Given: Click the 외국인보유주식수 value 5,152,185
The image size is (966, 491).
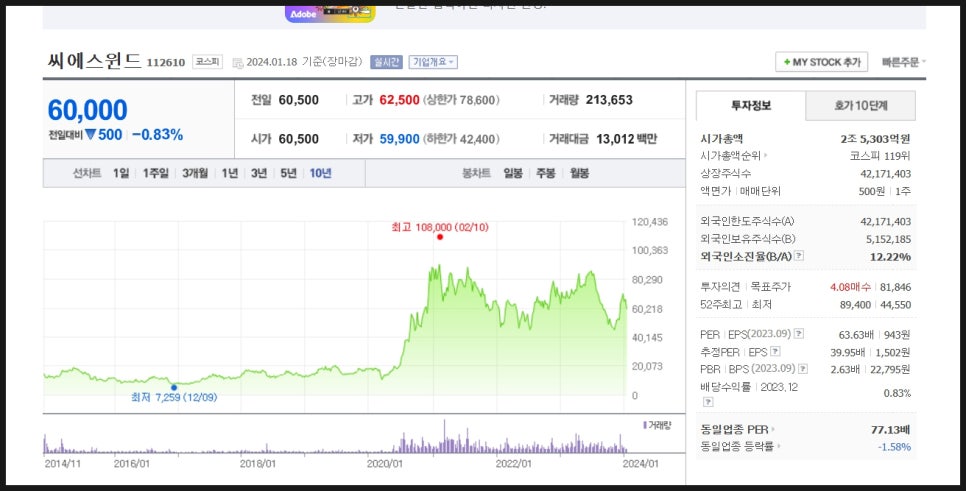Looking at the screenshot, I should (x=888, y=239).
